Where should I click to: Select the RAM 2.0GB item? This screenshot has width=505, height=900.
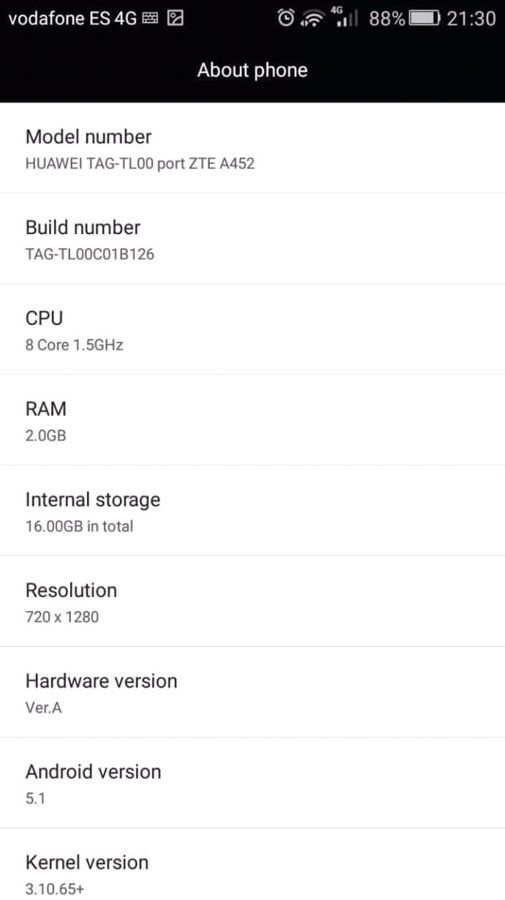[x=252, y=420]
